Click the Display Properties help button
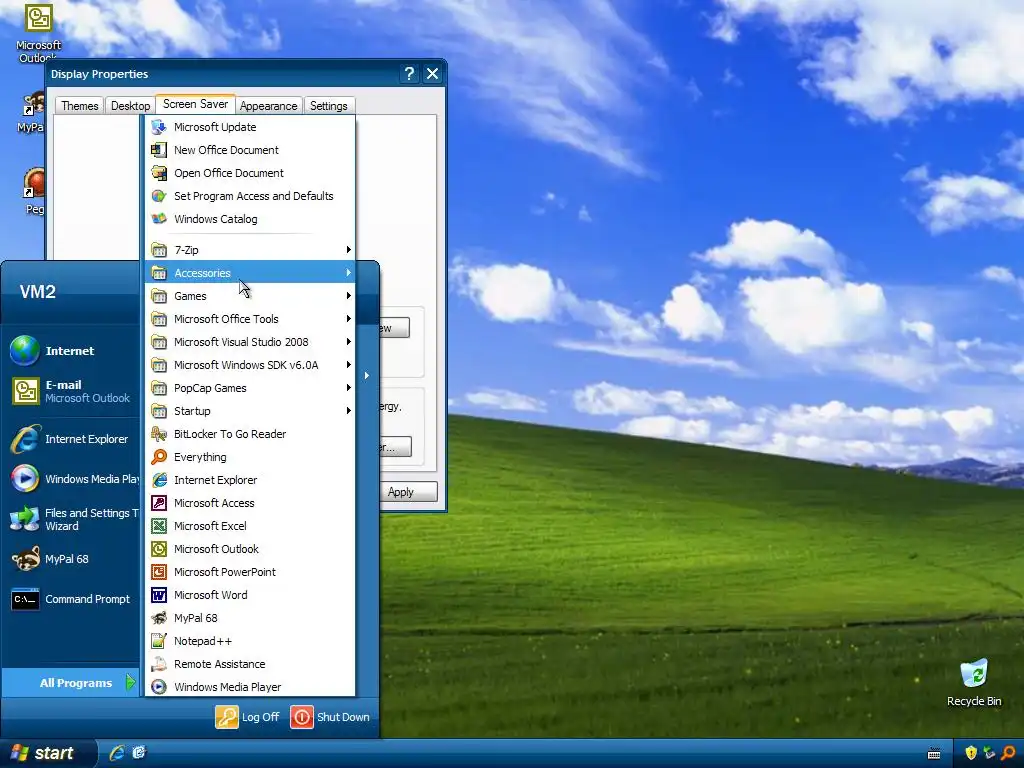 click(x=409, y=74)
